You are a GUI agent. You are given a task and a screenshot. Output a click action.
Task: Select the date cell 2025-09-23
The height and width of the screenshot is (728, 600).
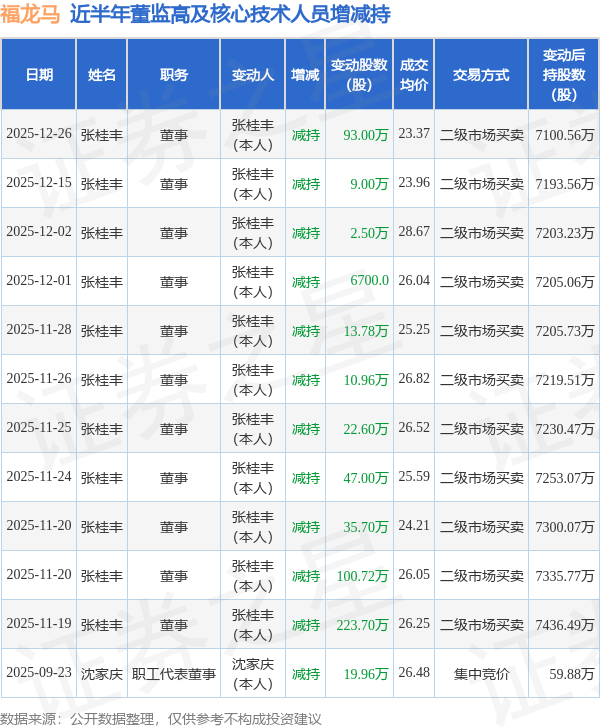point(39,673)
